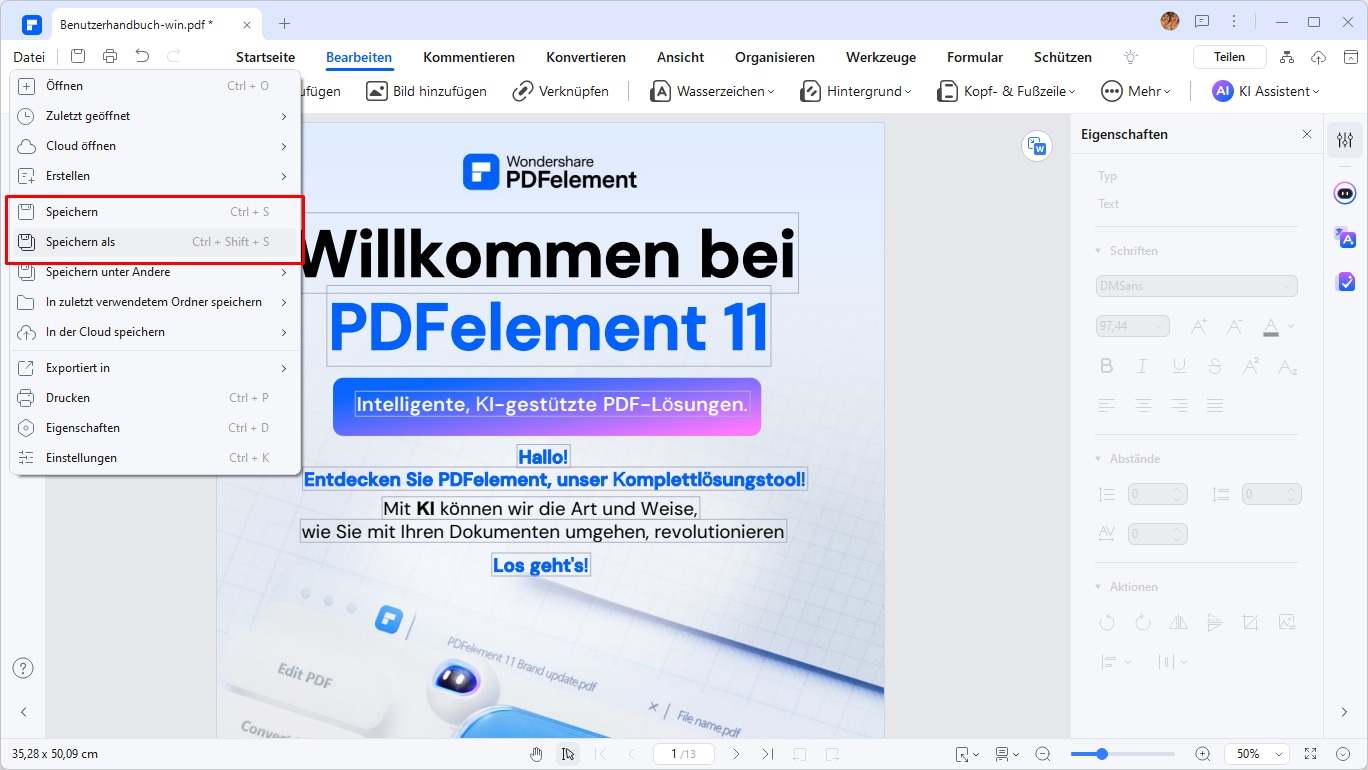This screenshot has width=1368, height=770.
Task: Open the checklist sidebar icon
Action: click(1345, 281)
